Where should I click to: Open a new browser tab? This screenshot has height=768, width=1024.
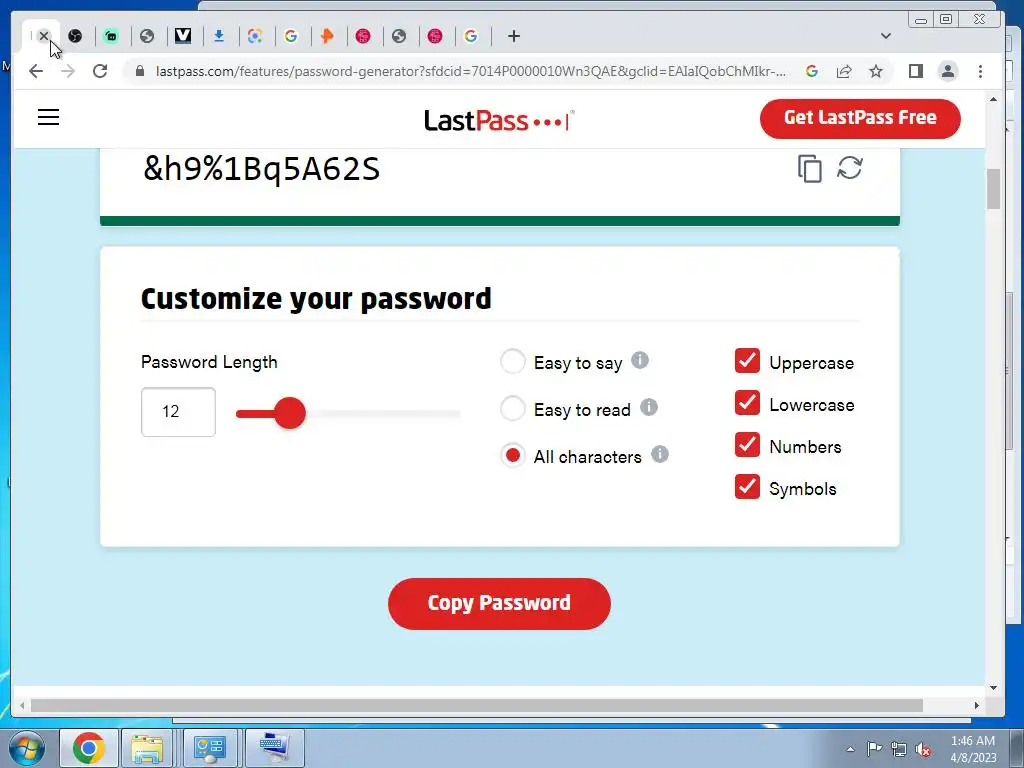coord(514,36)
